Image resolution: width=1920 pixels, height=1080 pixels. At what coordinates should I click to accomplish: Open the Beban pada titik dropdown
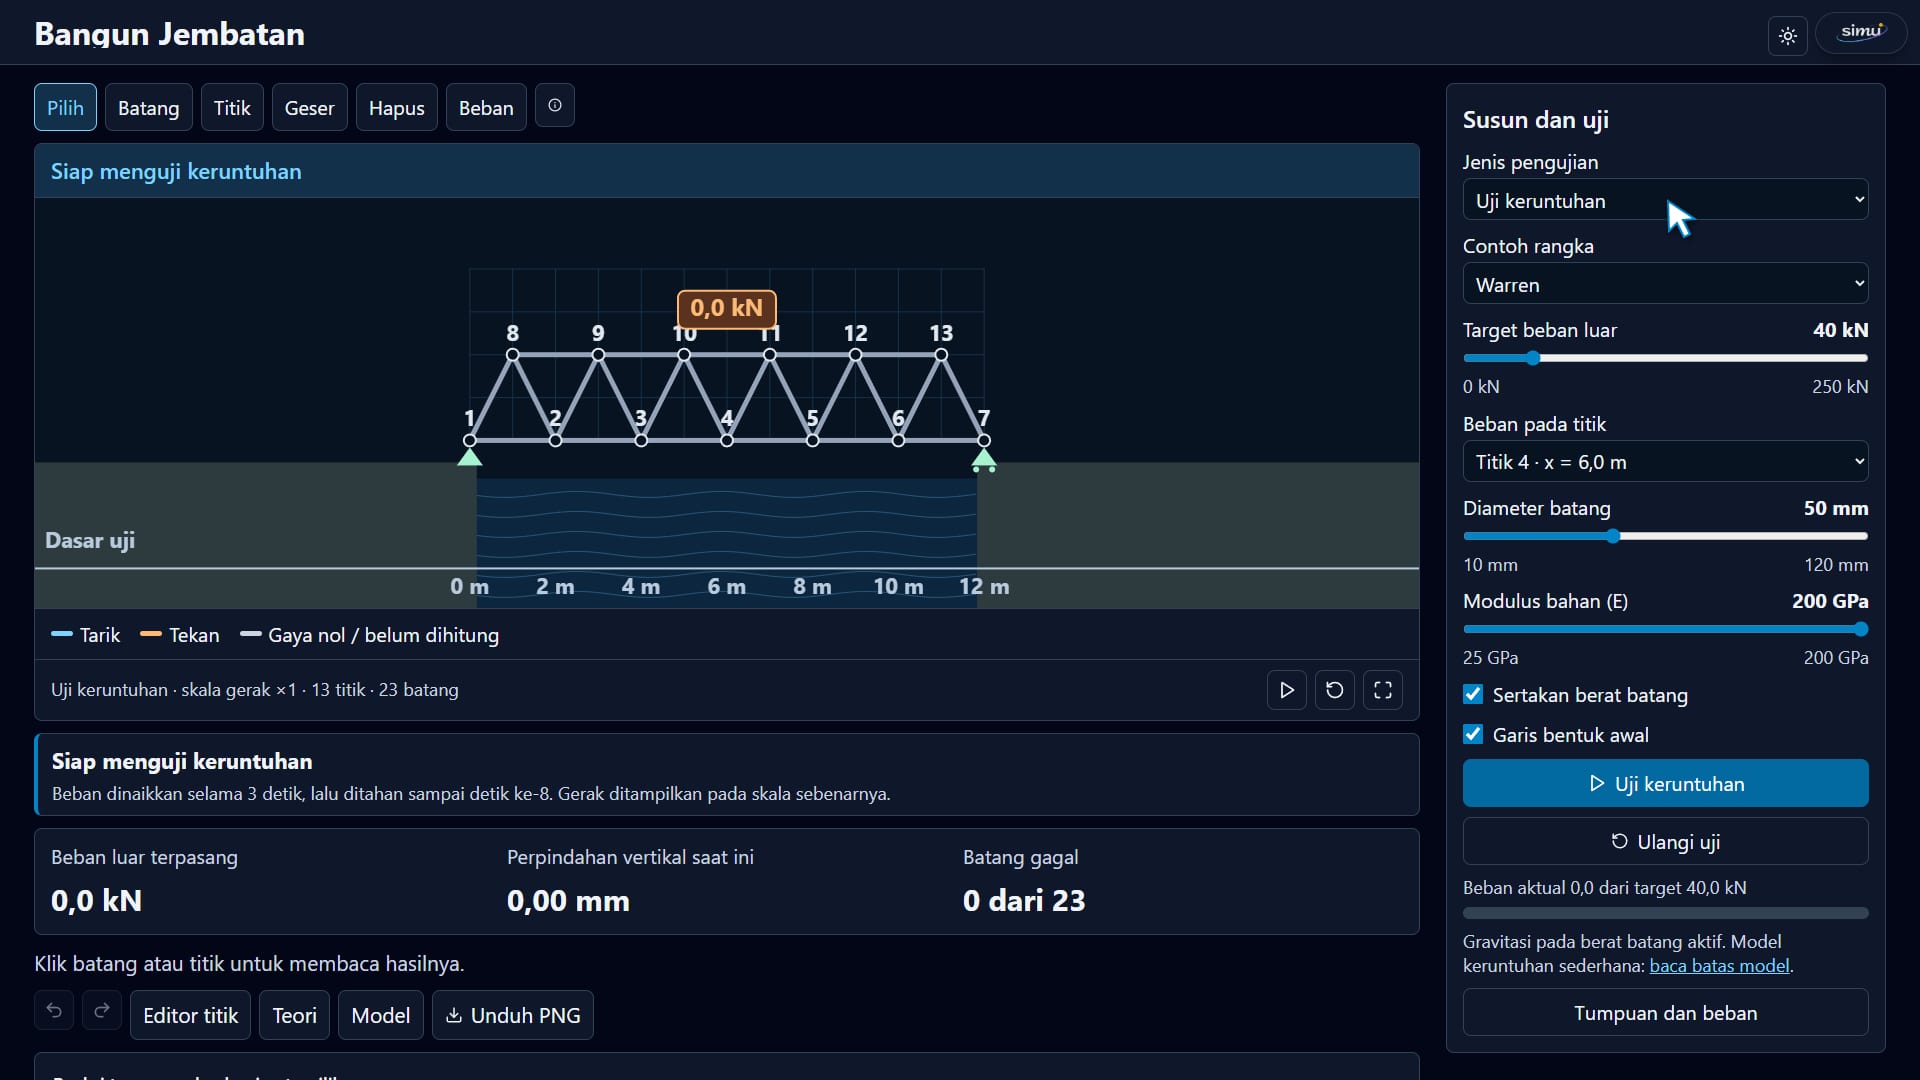[1666, 462]
